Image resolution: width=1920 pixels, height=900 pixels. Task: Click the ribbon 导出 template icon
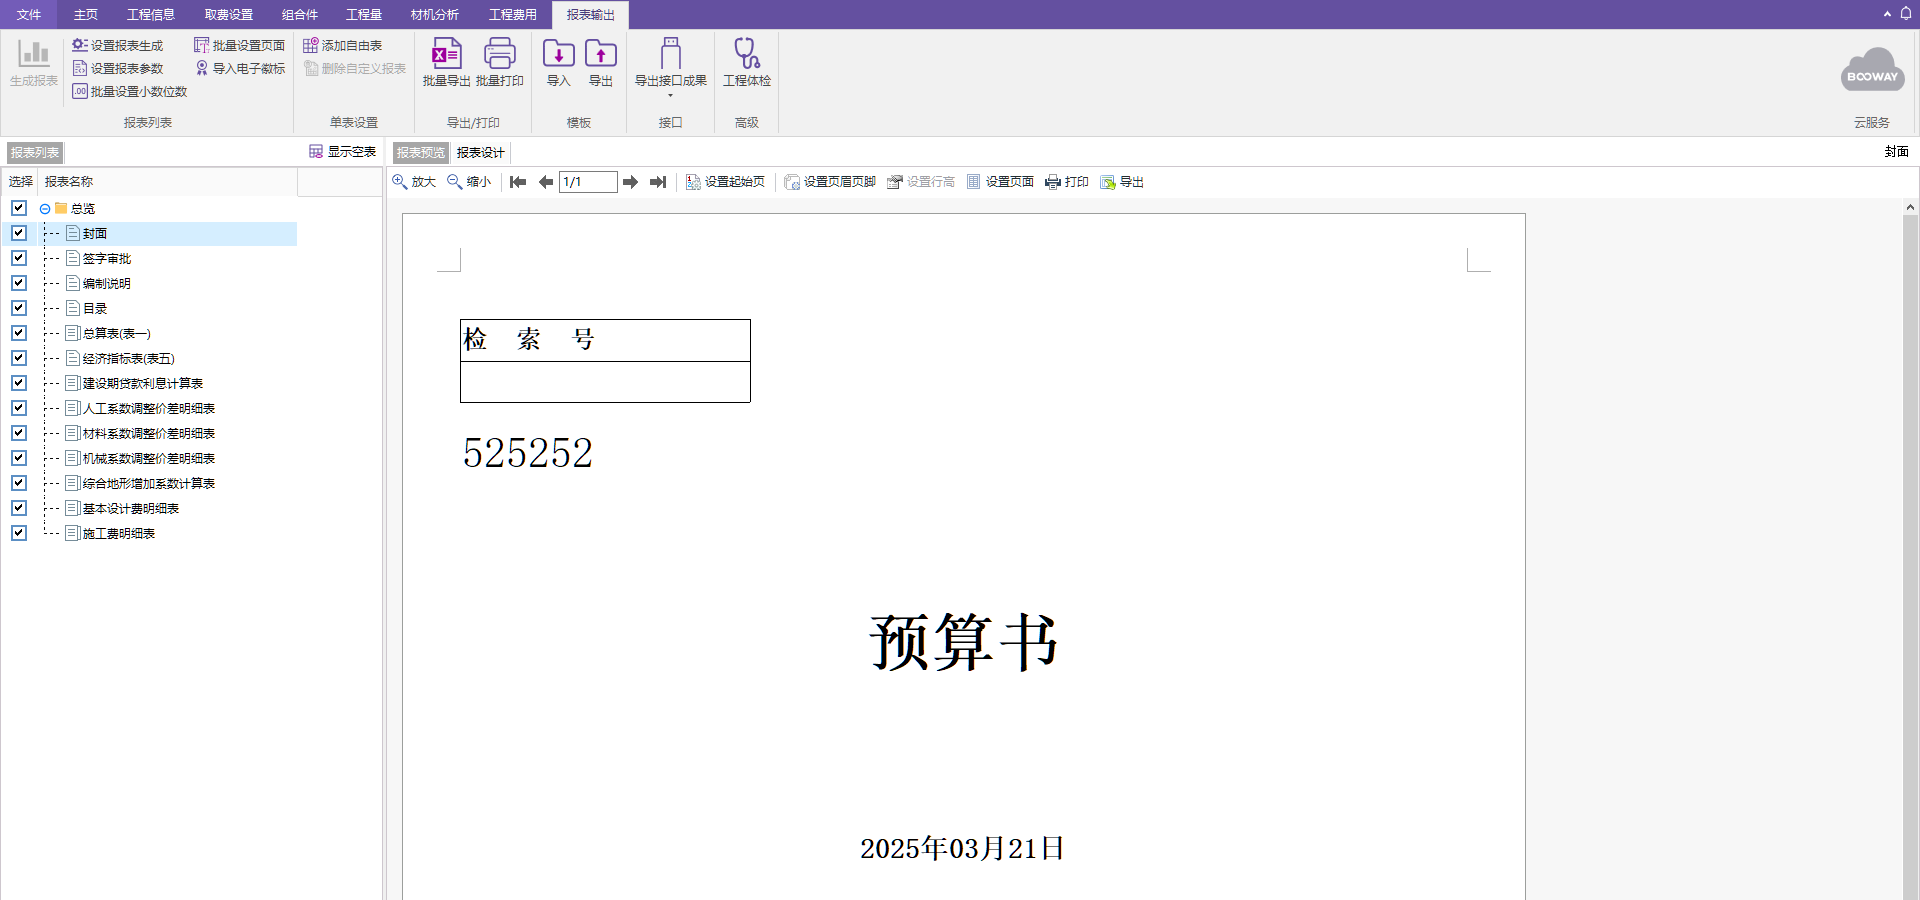[601, 53]
